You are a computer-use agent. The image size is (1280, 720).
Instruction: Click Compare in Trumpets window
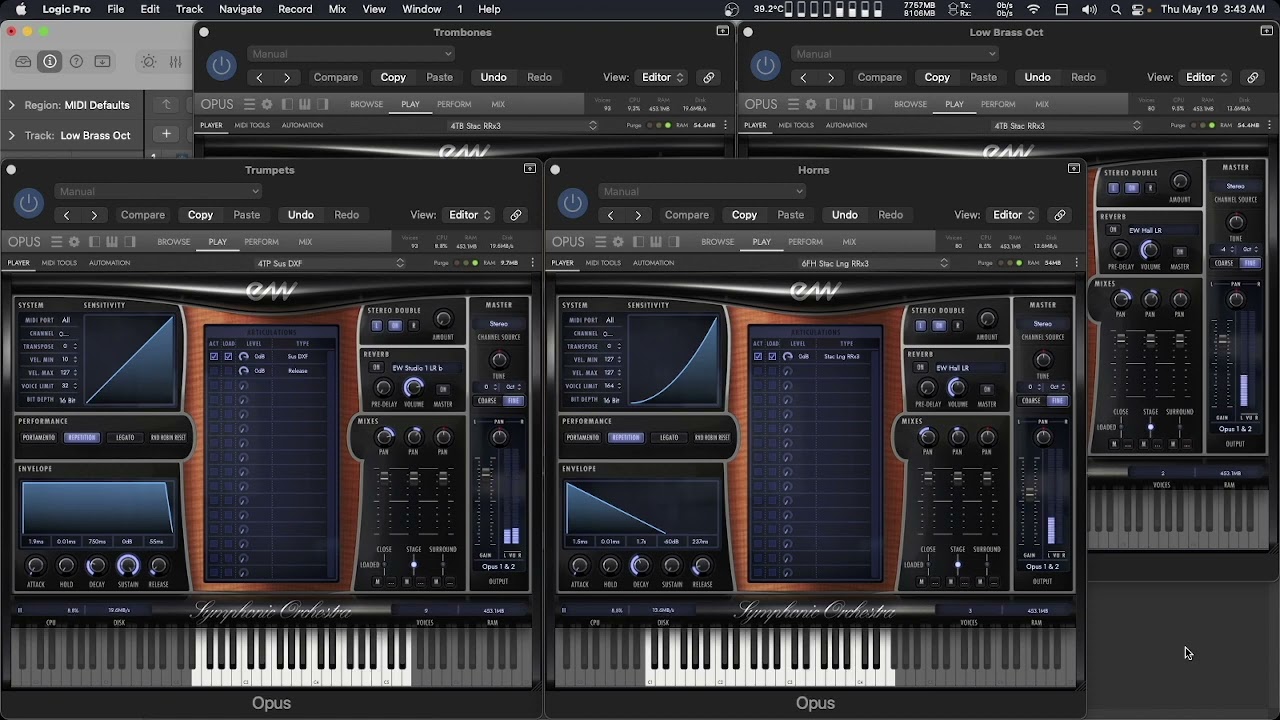pos(143,215)
